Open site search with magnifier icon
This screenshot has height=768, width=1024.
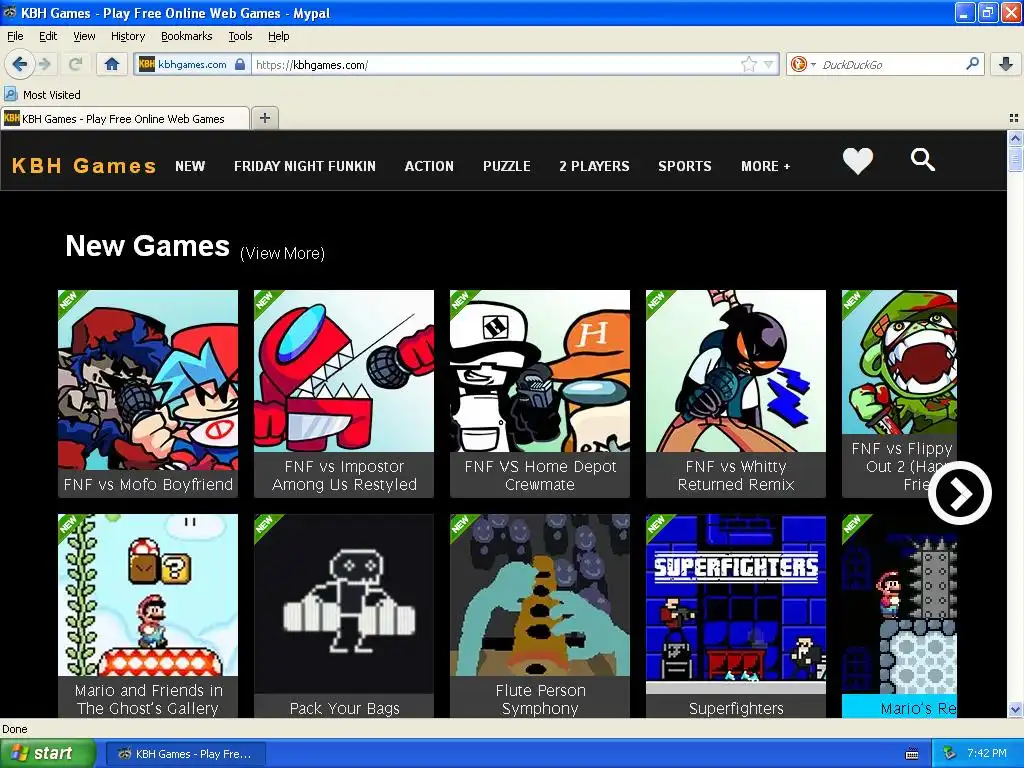click(x=923, y=159)
